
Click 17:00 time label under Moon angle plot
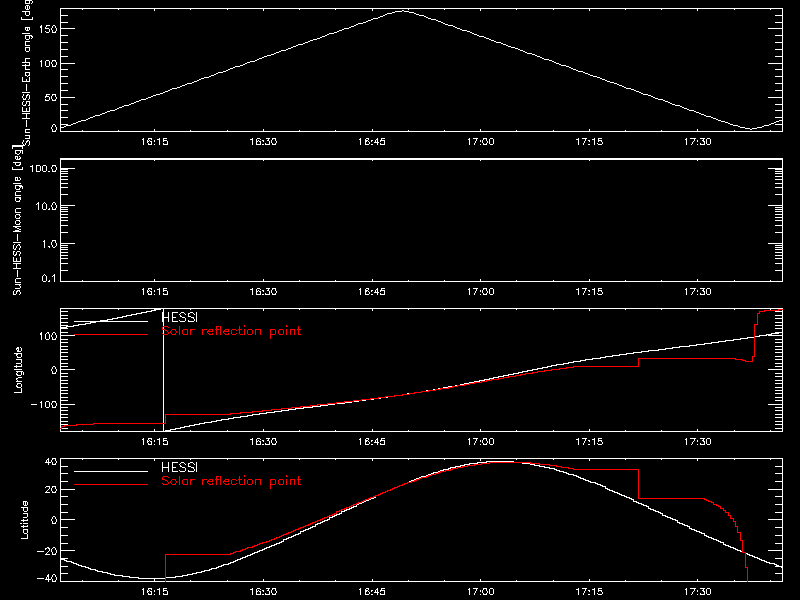click(x=481, y=292)
